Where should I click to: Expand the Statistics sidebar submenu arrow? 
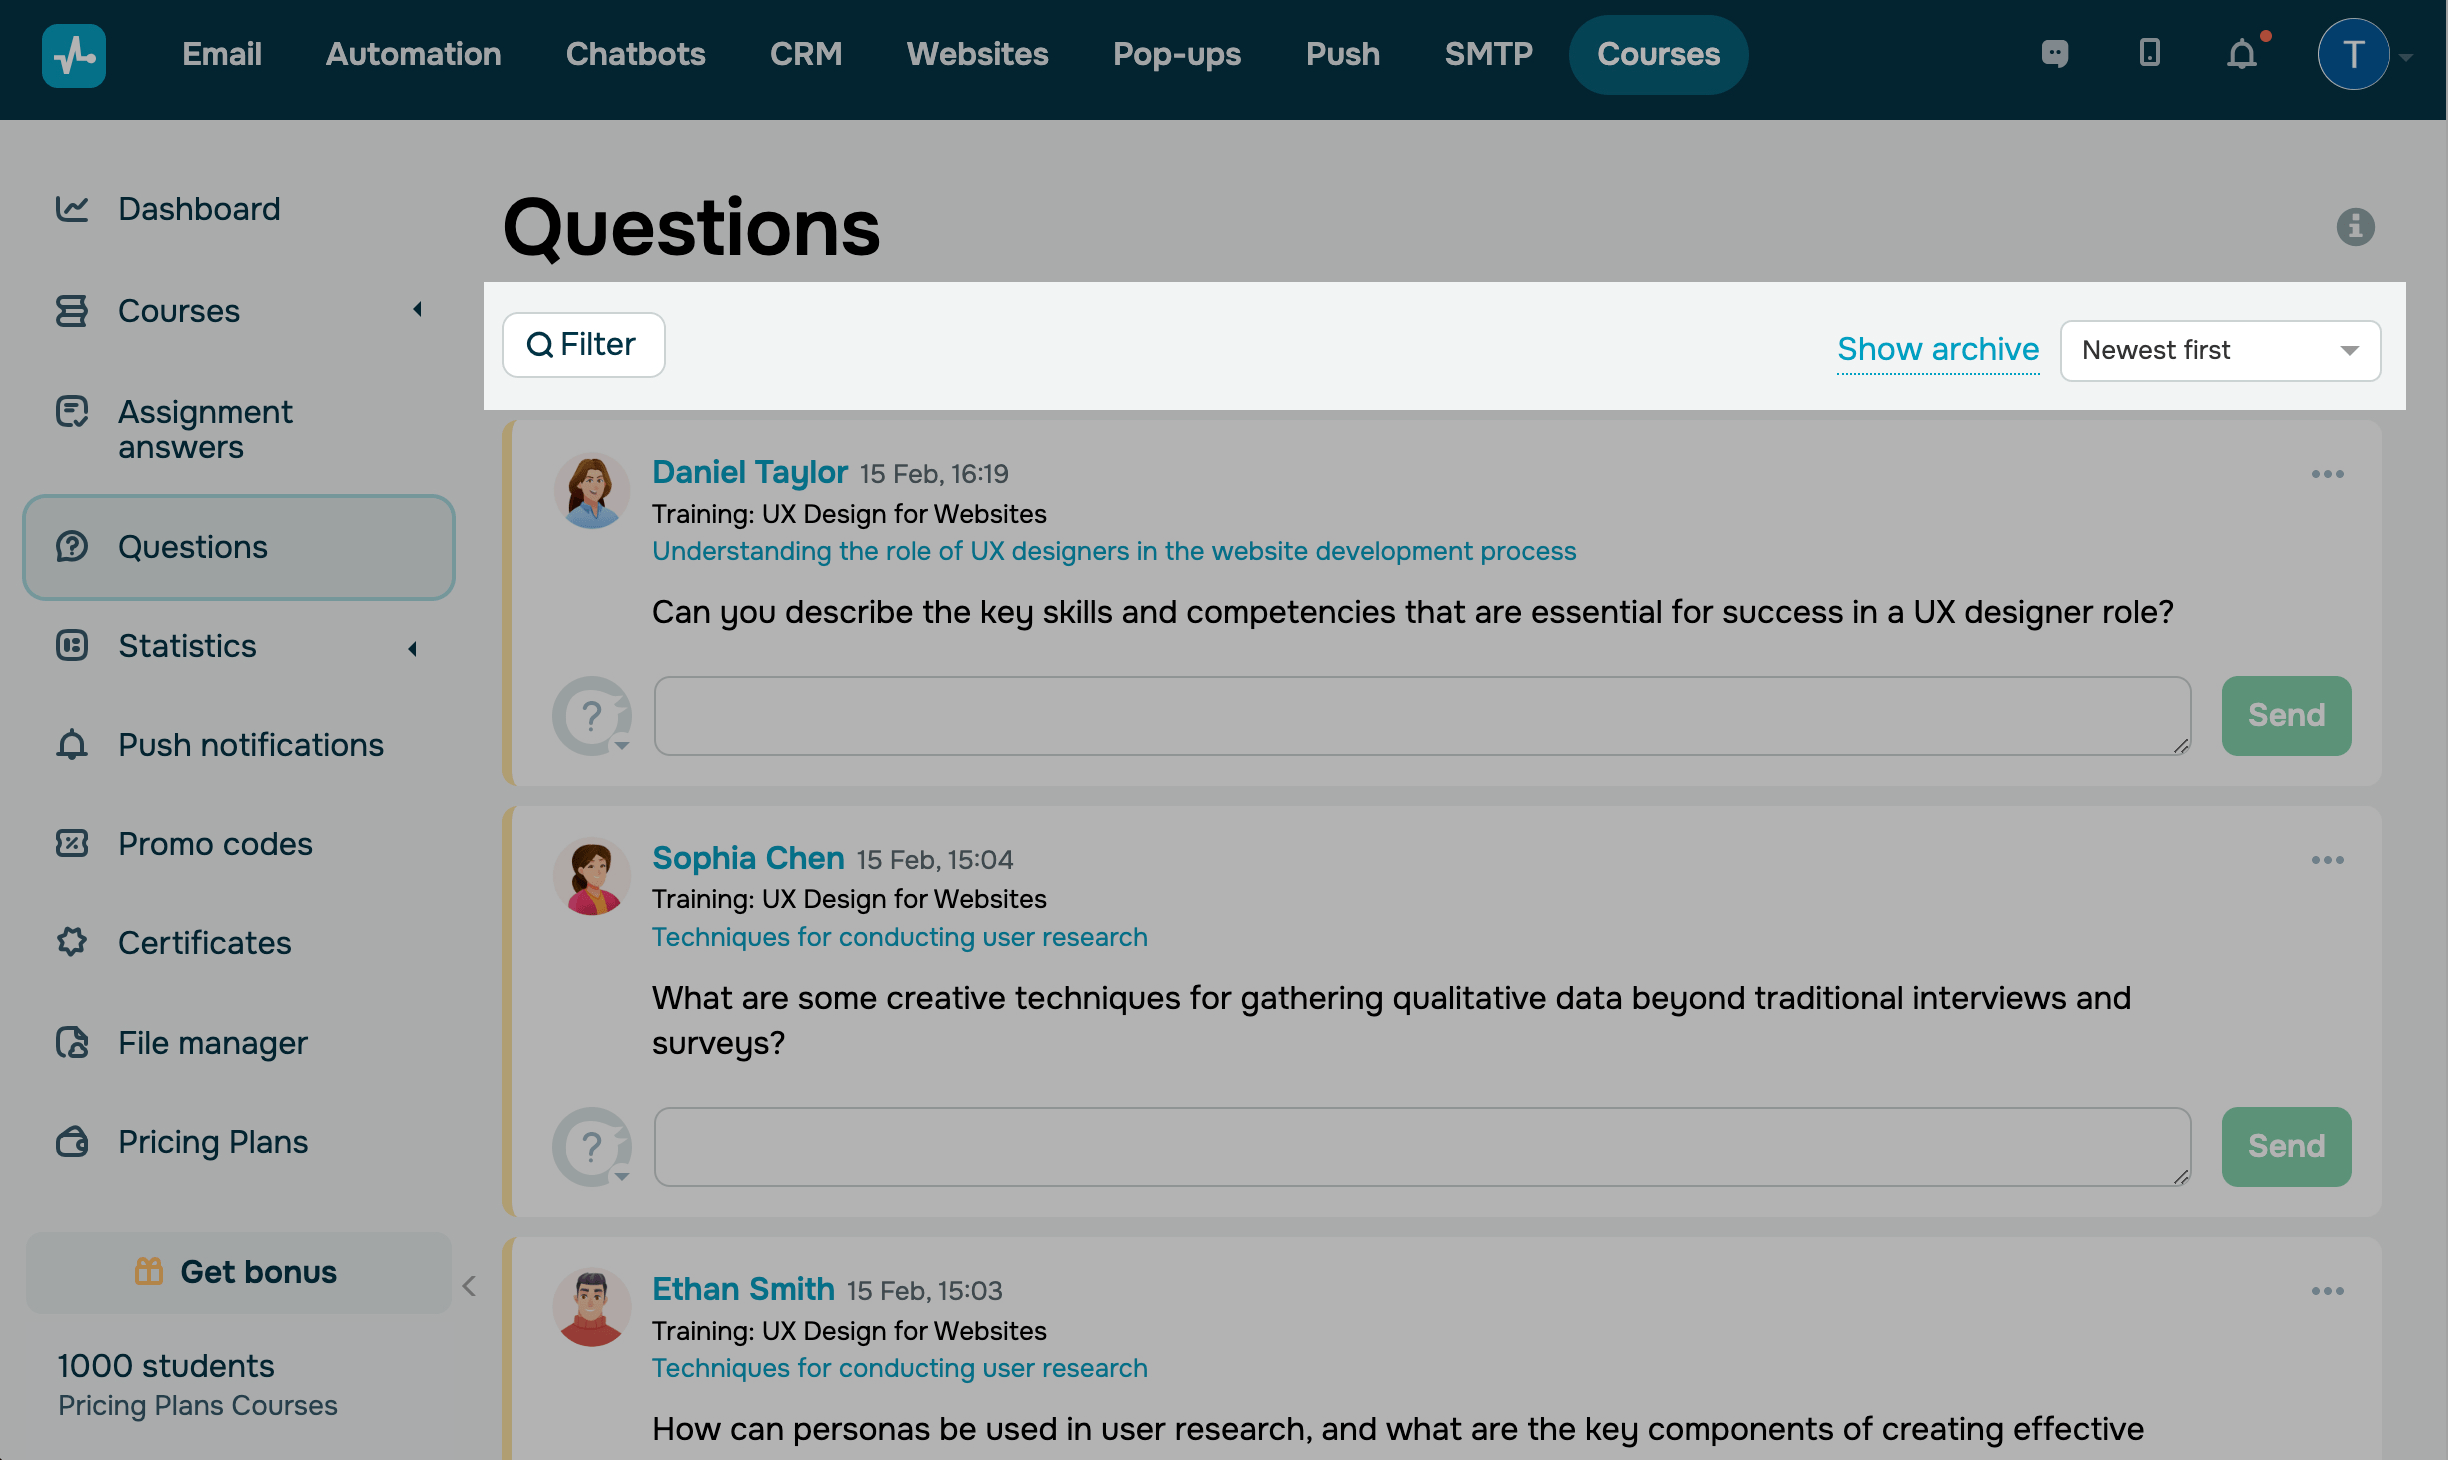[x=413, y=649]
